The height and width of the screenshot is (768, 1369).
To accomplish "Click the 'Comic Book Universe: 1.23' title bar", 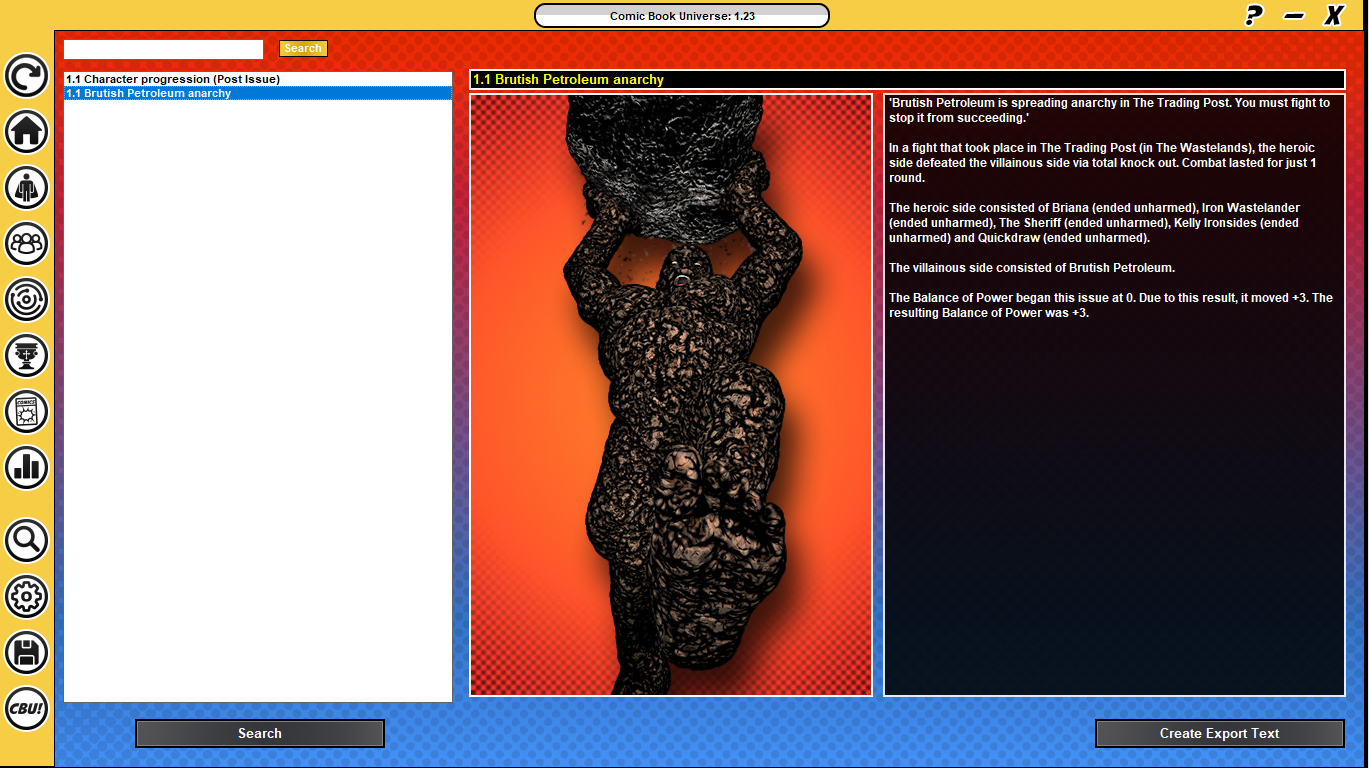I will (x=682, y=15).
